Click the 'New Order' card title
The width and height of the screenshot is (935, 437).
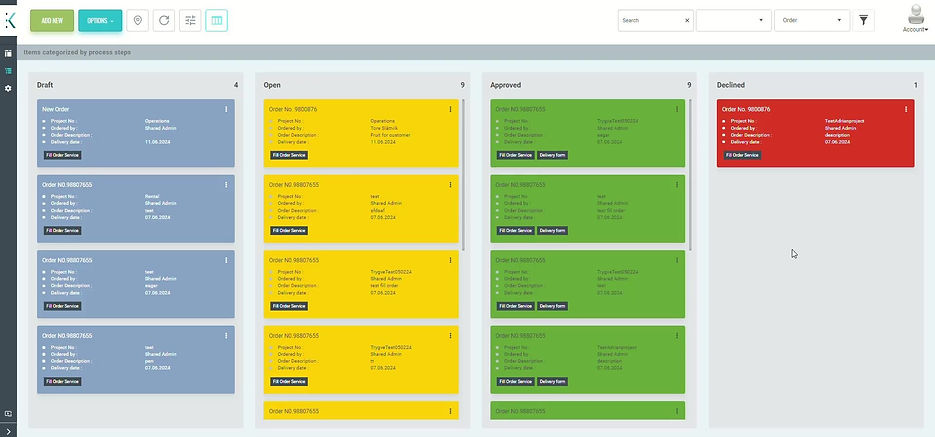click(x=55, y=109)
